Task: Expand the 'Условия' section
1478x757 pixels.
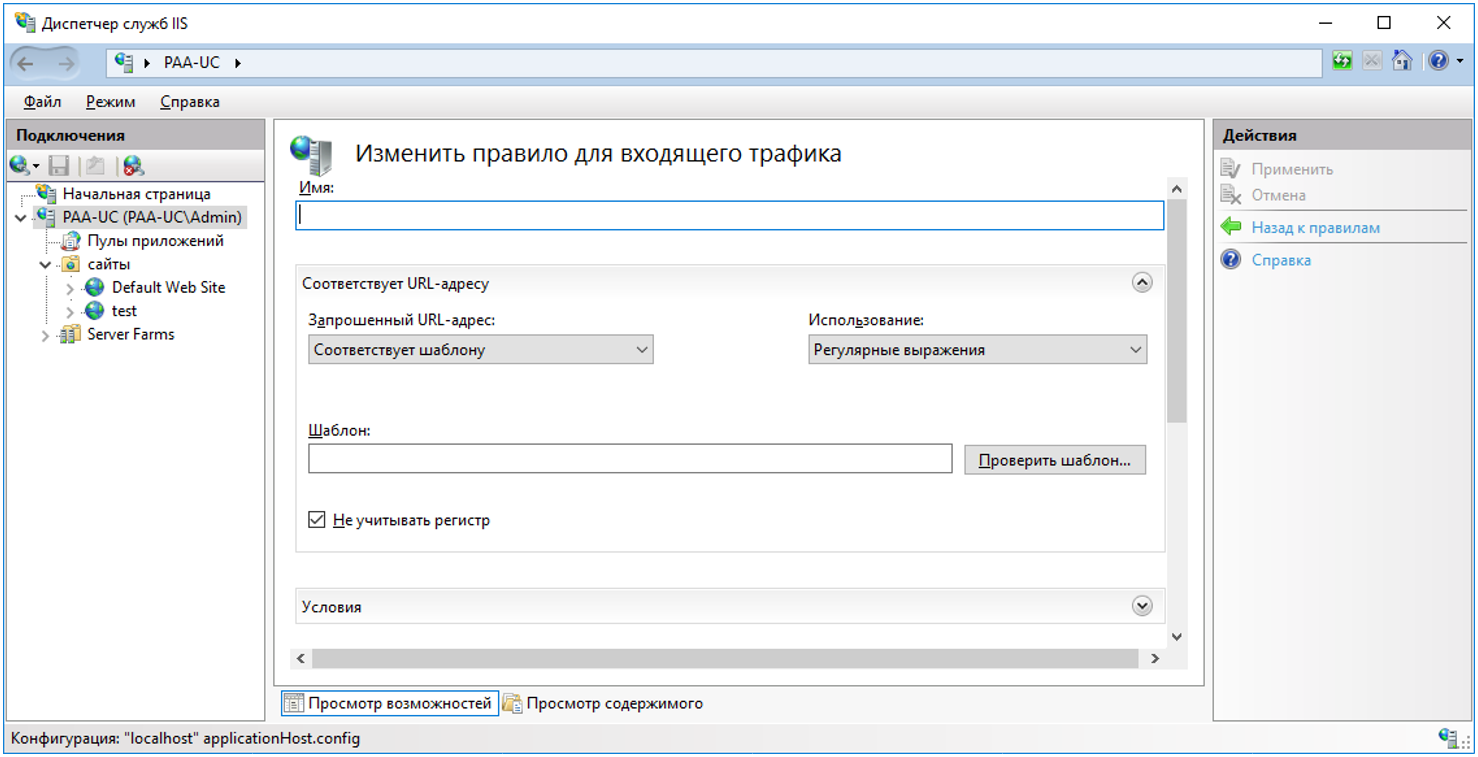Action: coord(1142,606)
